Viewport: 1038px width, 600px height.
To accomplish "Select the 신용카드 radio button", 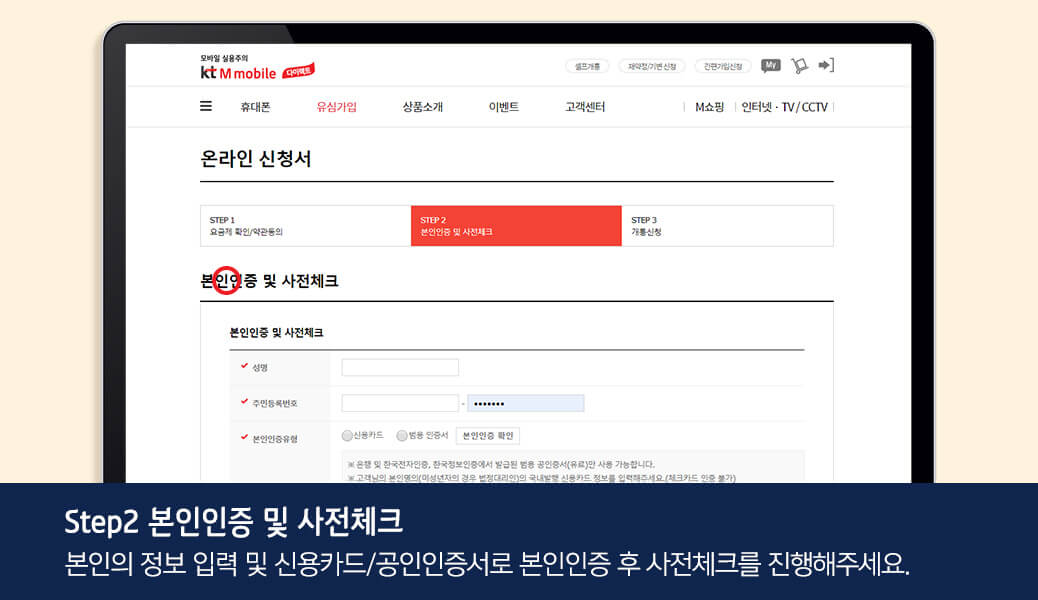I will pos(347,436).
